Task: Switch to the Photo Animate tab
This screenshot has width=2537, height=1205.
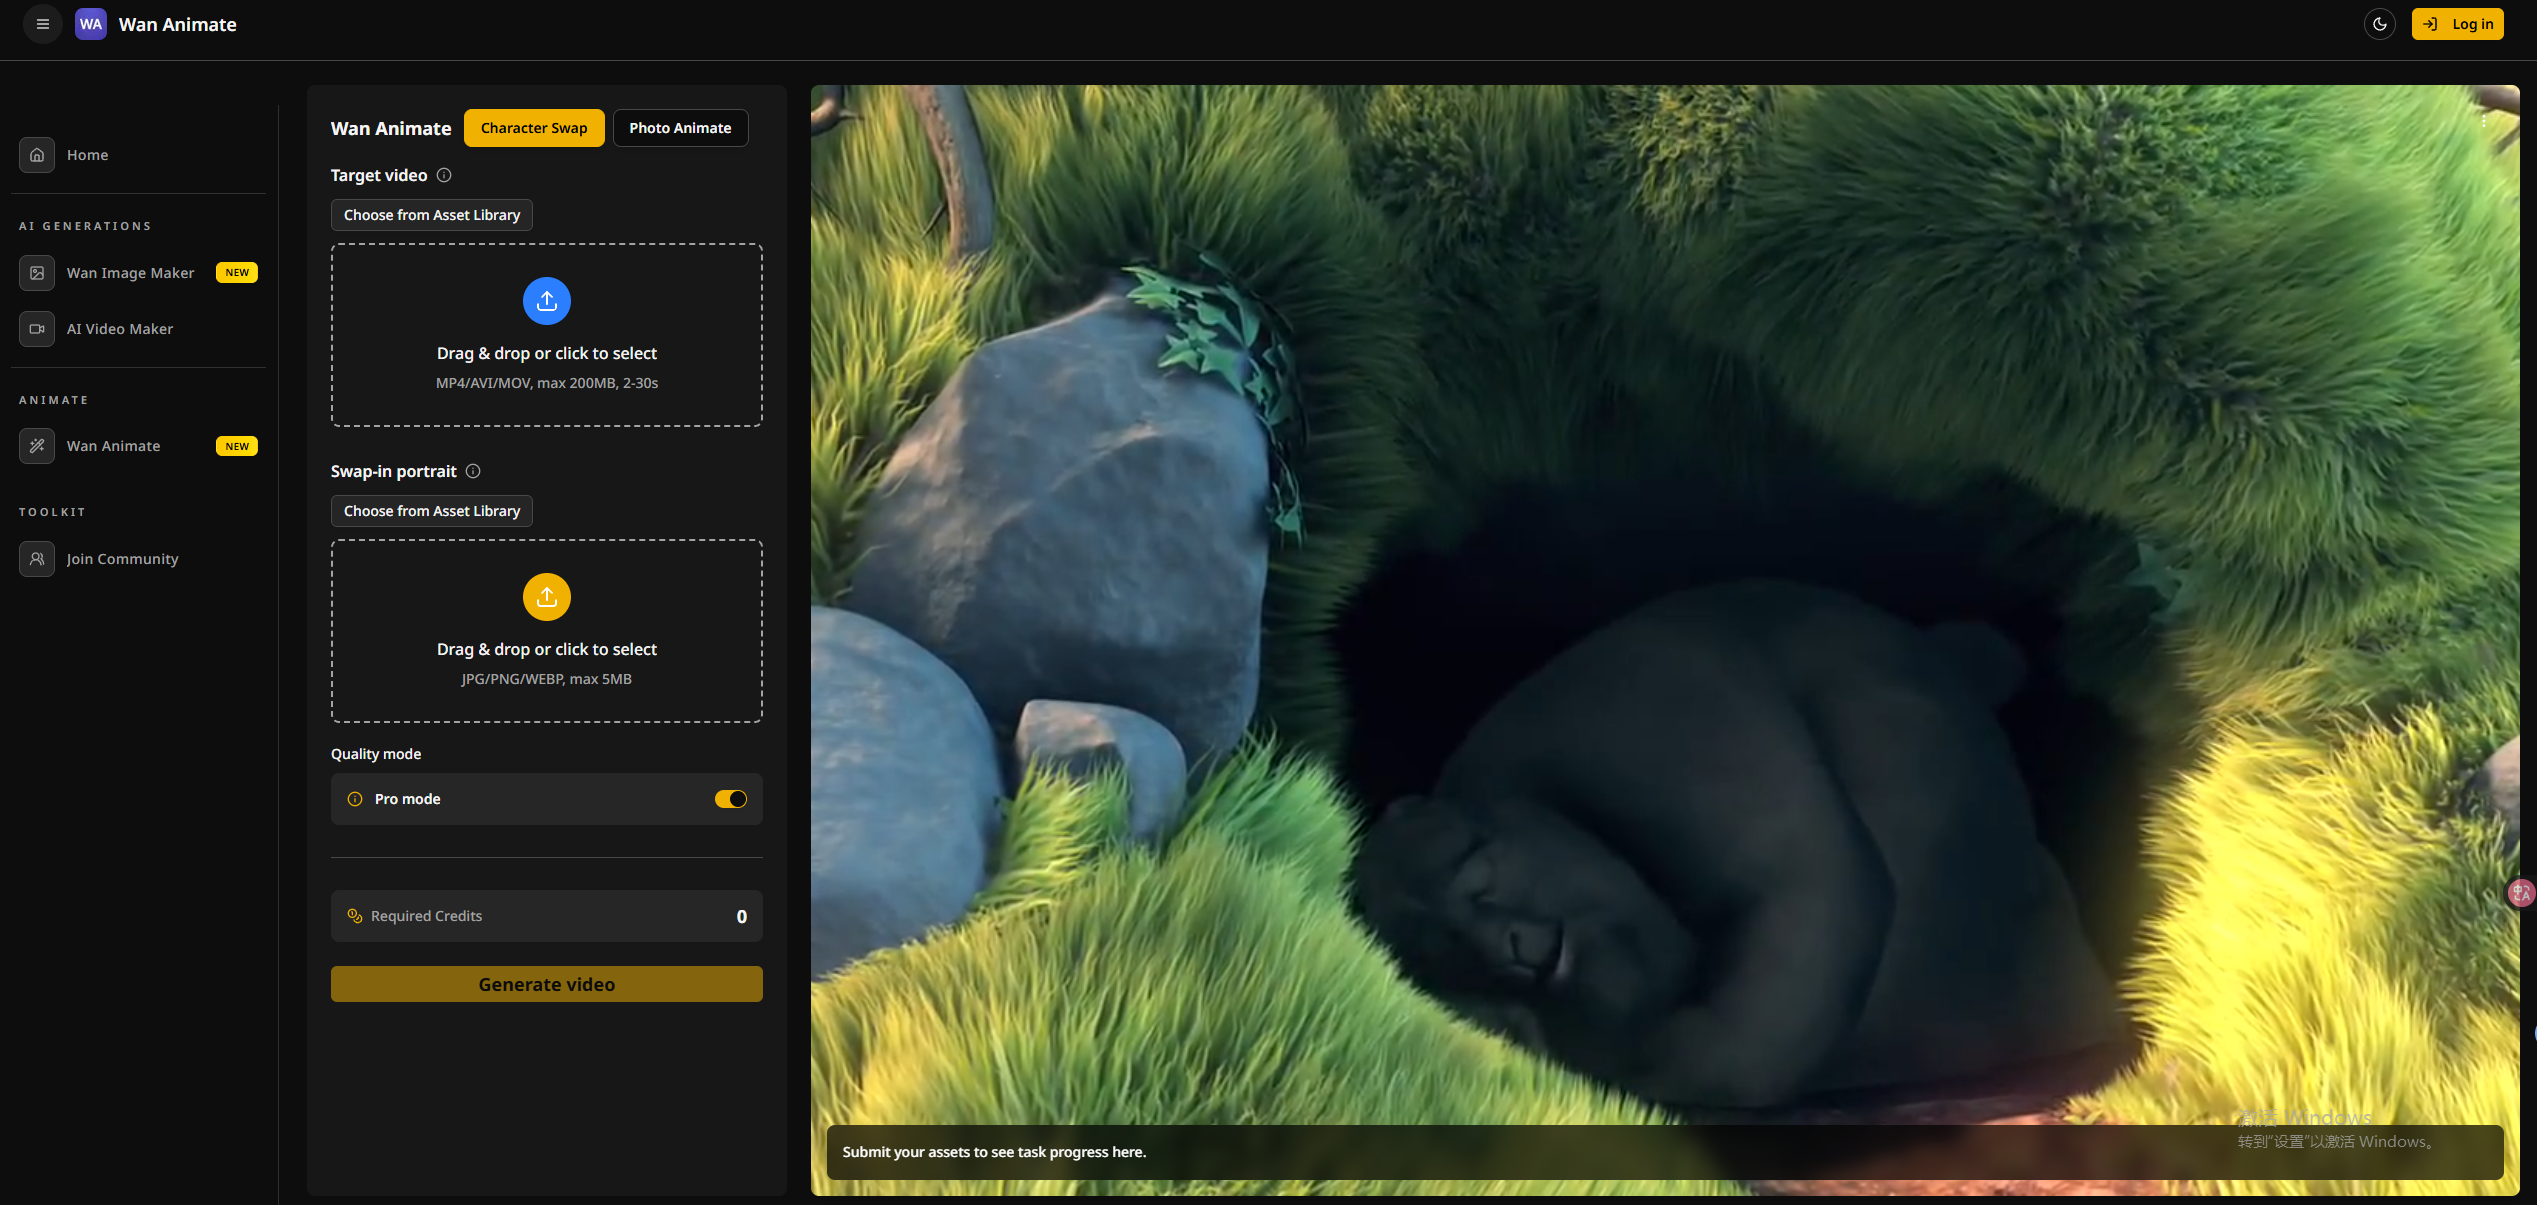Action: point(680,128)
